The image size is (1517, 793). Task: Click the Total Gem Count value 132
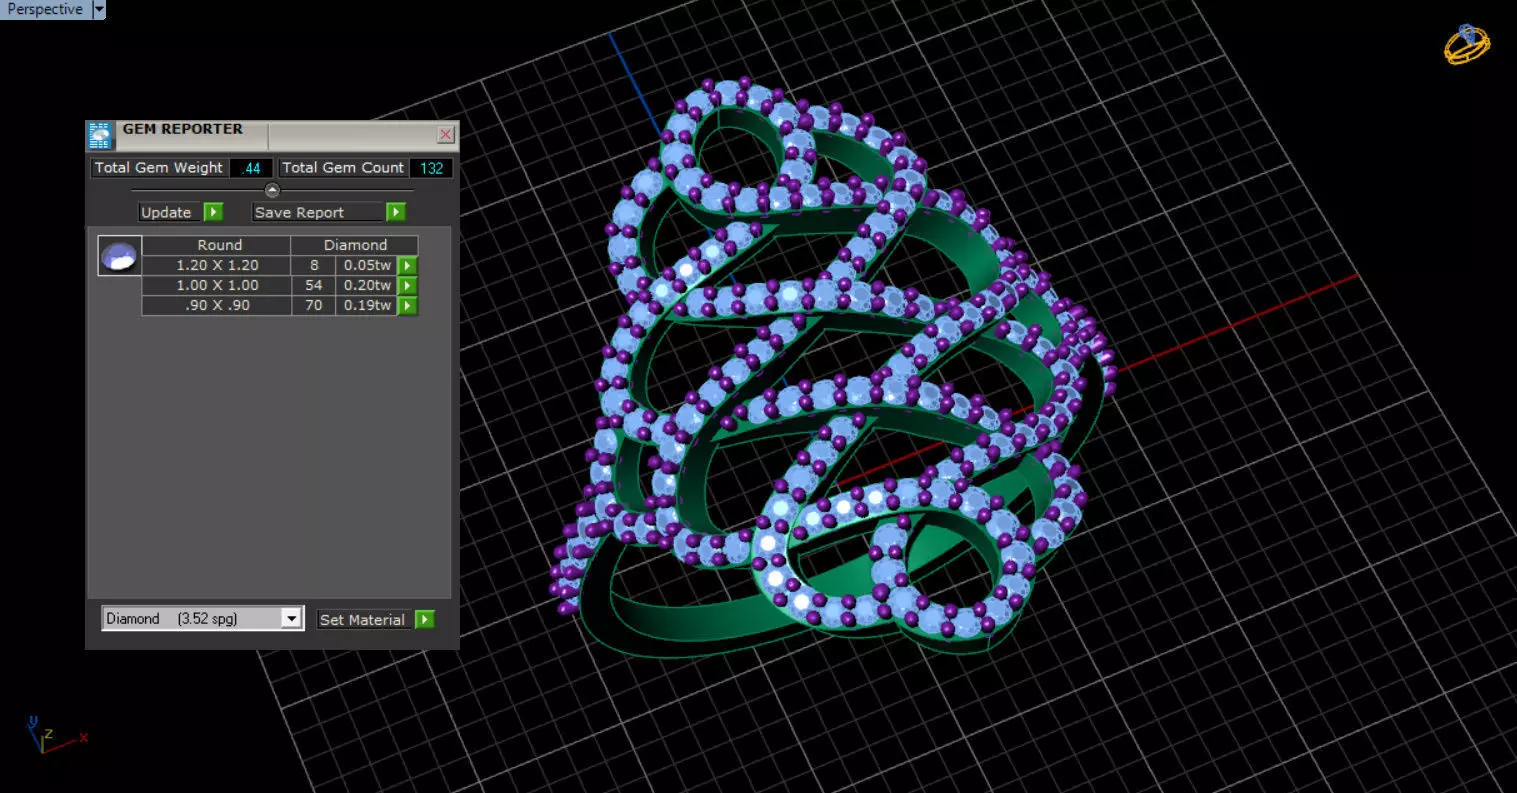[431, 168]
